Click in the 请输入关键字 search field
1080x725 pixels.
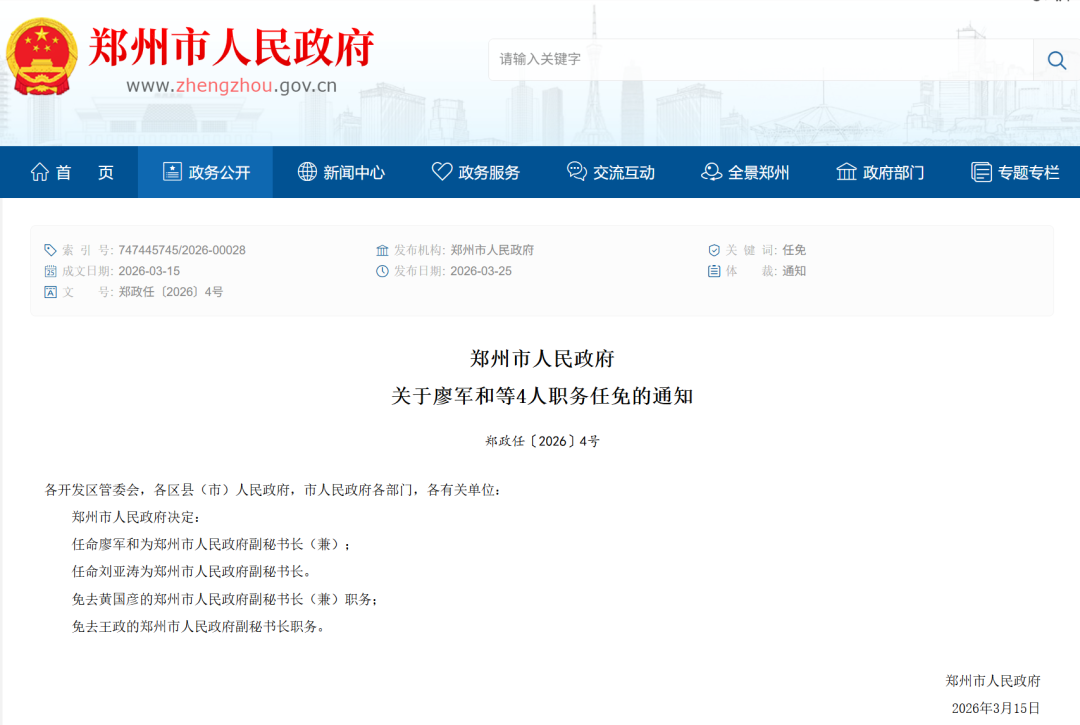click(x=760, y=60)
